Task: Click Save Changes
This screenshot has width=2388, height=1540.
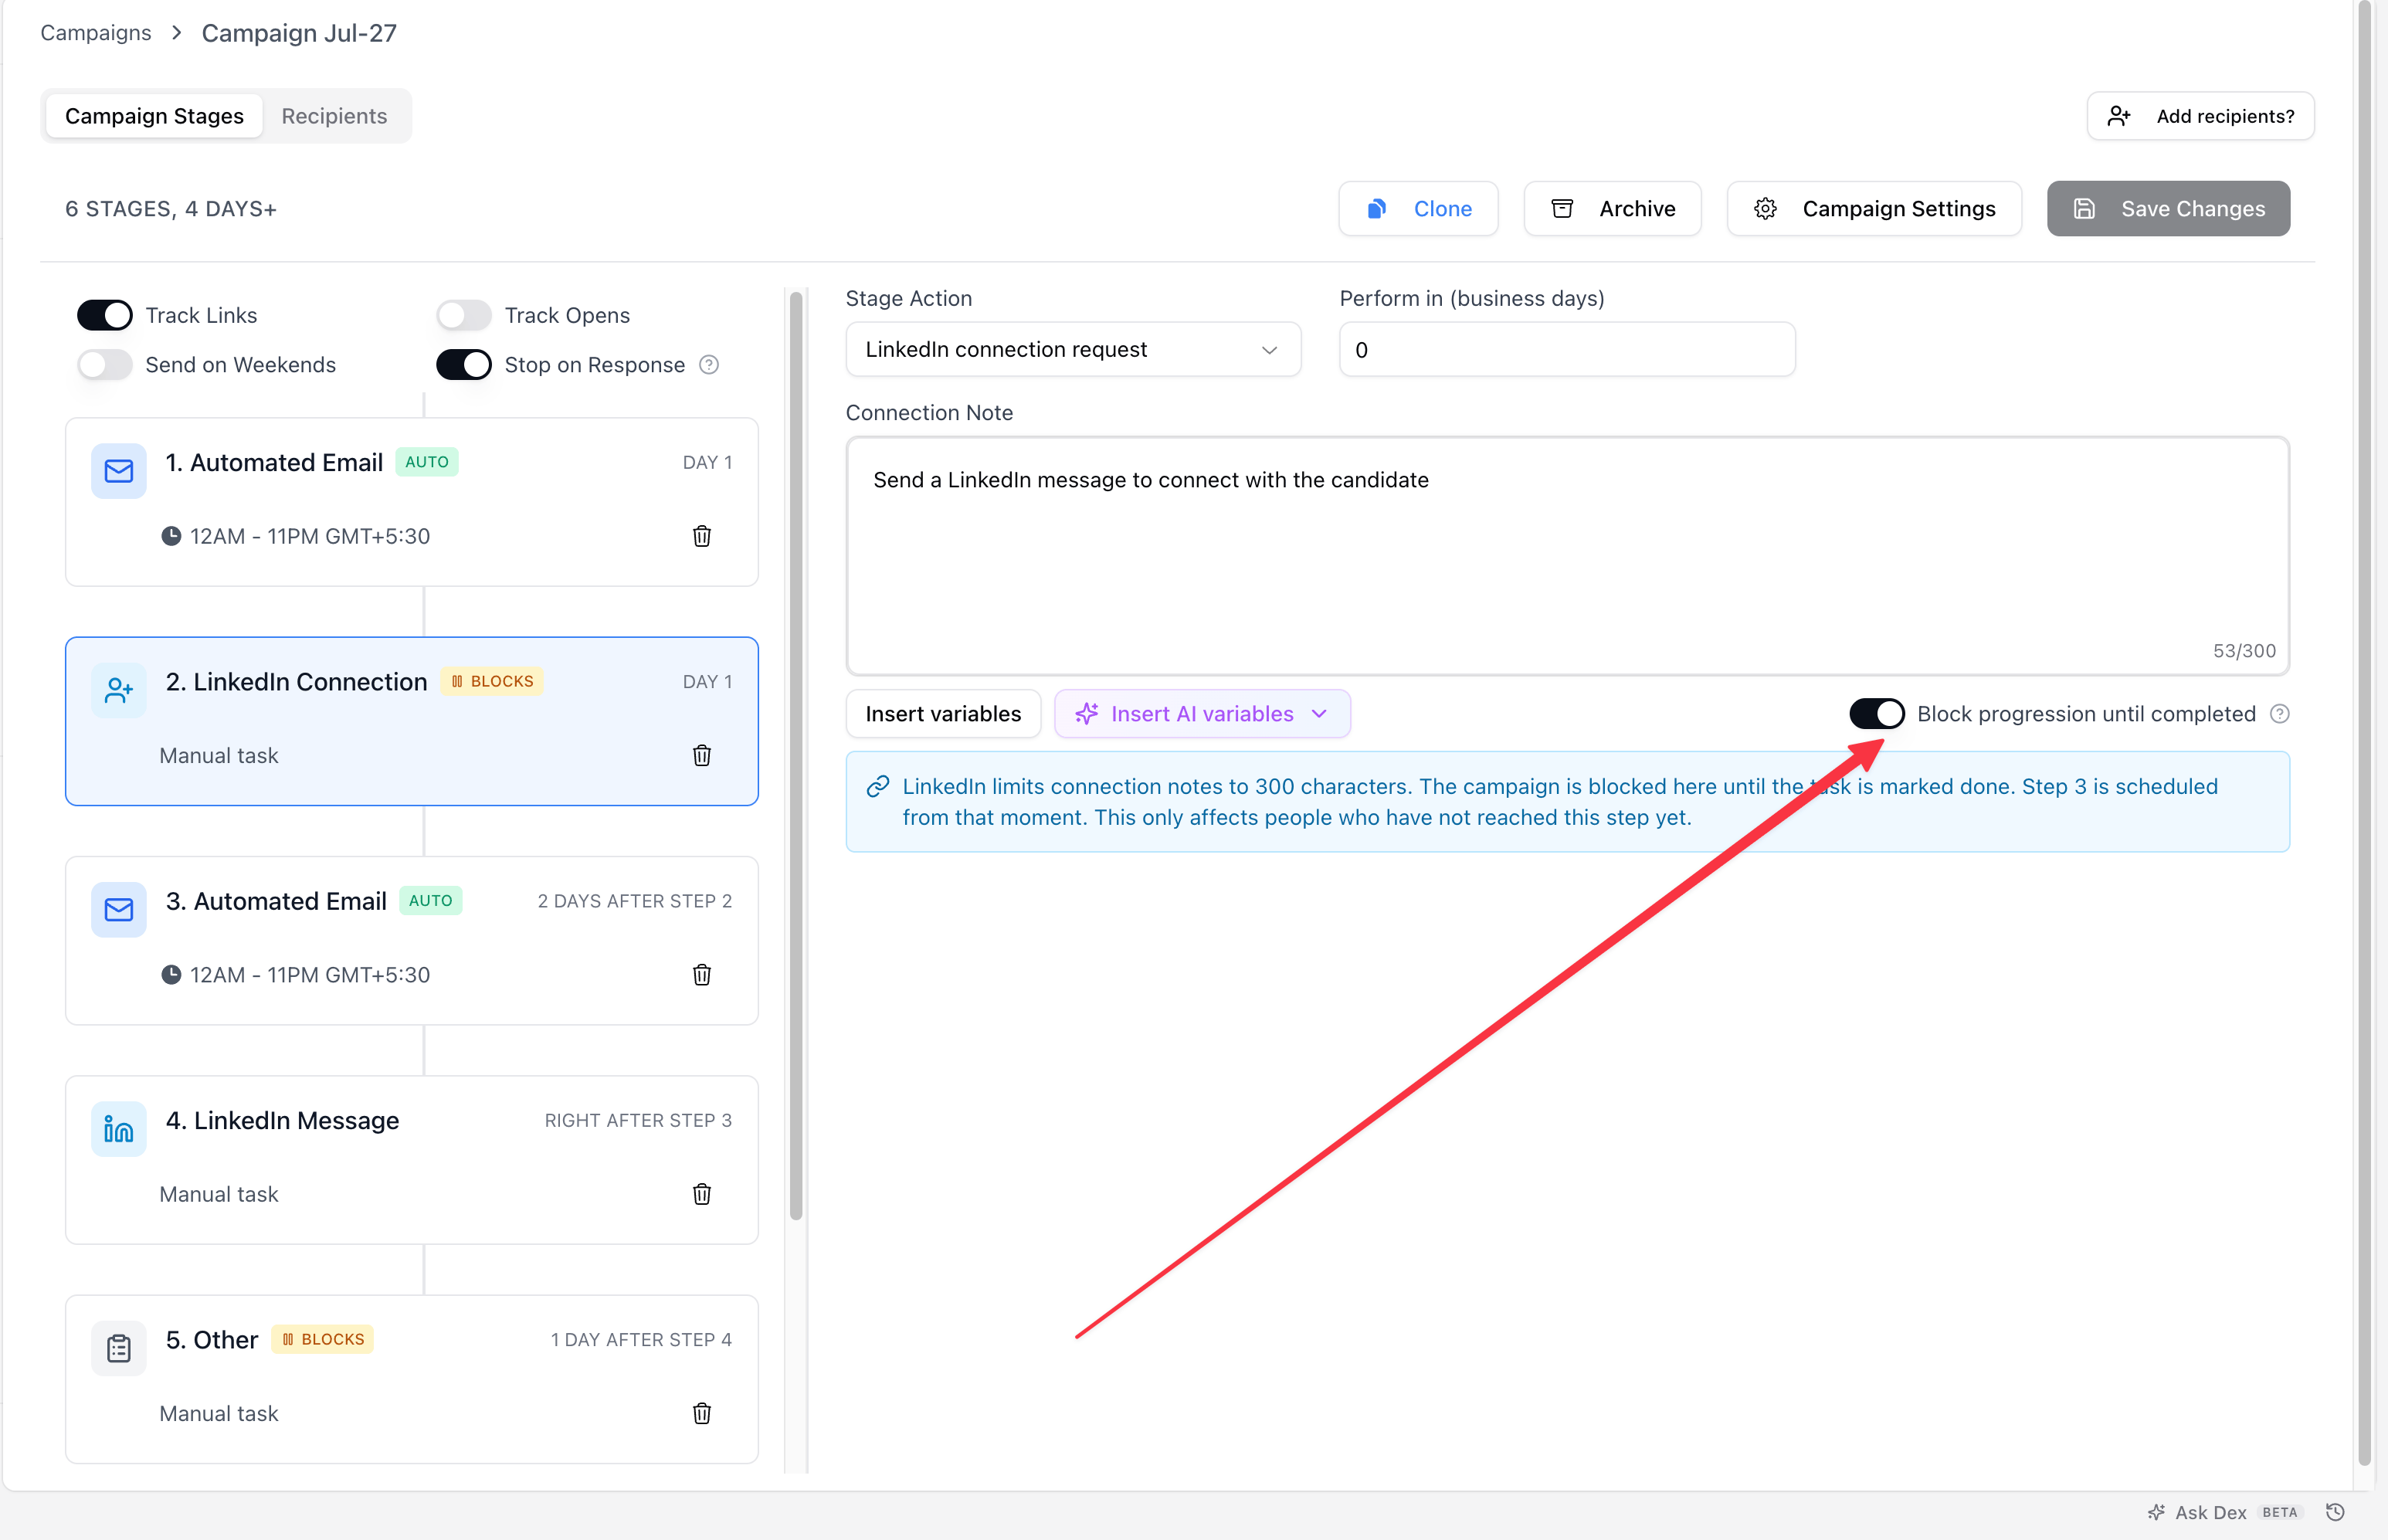Action: [x=2168, y=208]
